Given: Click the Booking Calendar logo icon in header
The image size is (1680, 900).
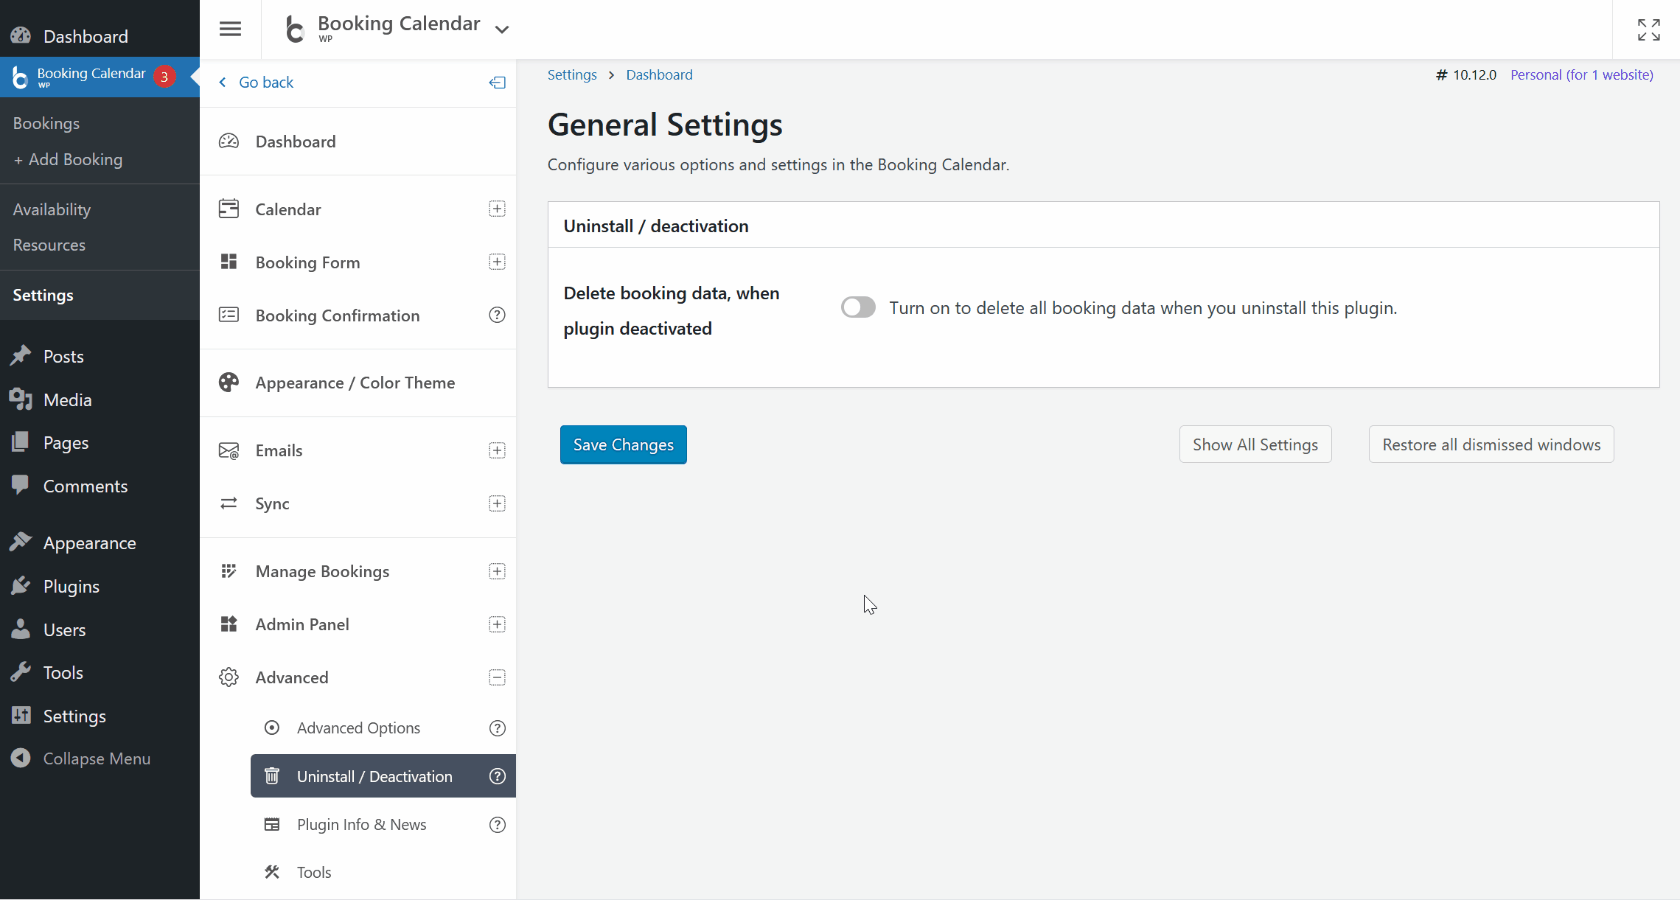Looking at the screenshot, I should tap(295, 29).
